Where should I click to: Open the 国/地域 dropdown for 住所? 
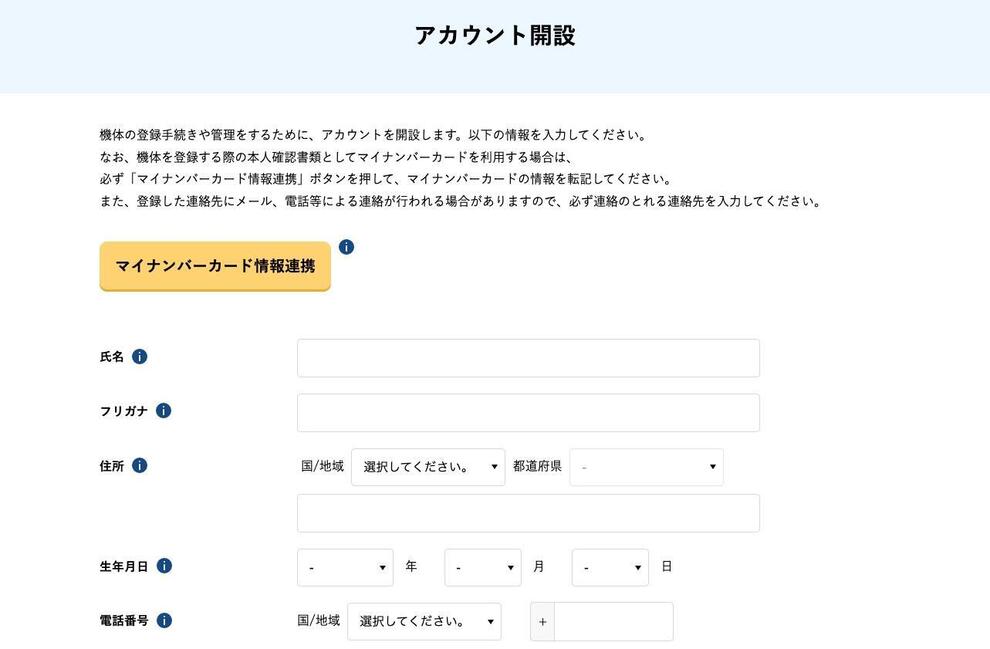[x=428, y=467]
